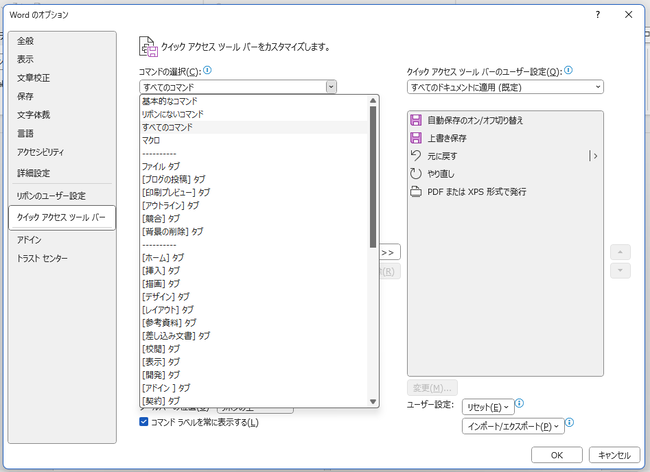Toggle コマンド ラベルを常に表示する checkbox
This screenshot has width=650, height=472.
coord(144,422)
